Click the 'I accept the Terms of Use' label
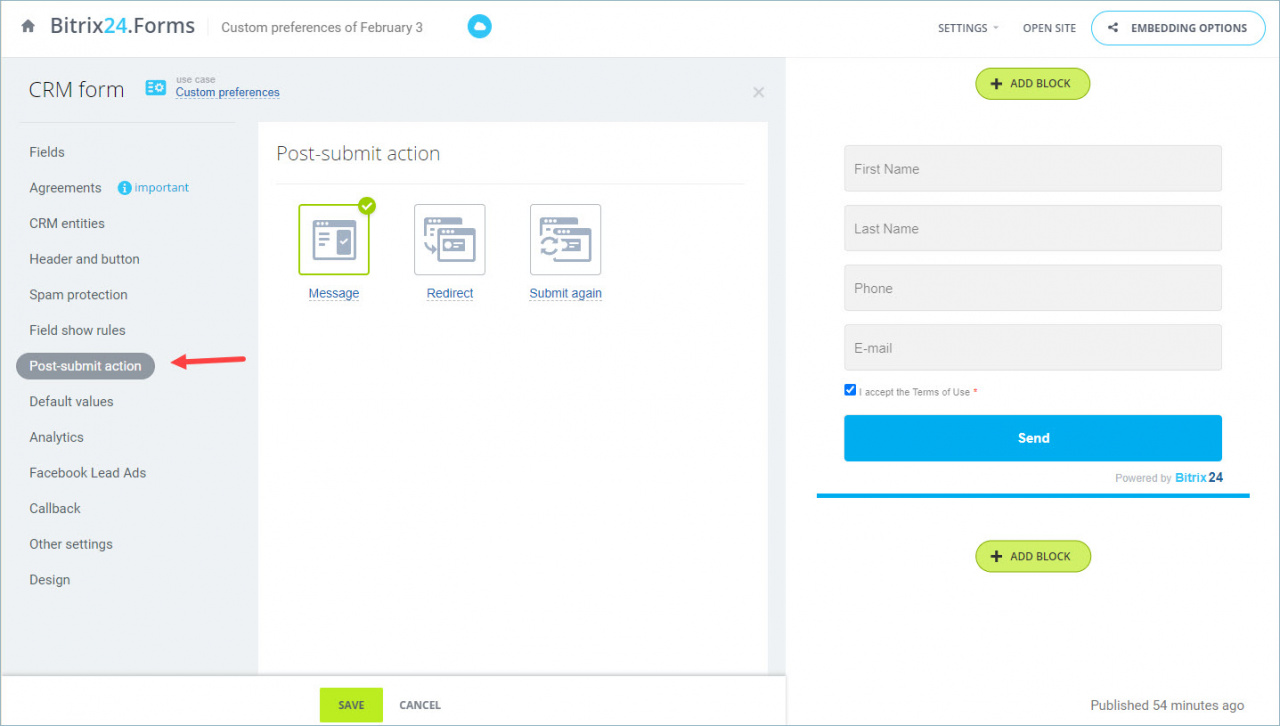Viewport: 1280px width, 726px height. pyautogui.click(x=918, y=392)
